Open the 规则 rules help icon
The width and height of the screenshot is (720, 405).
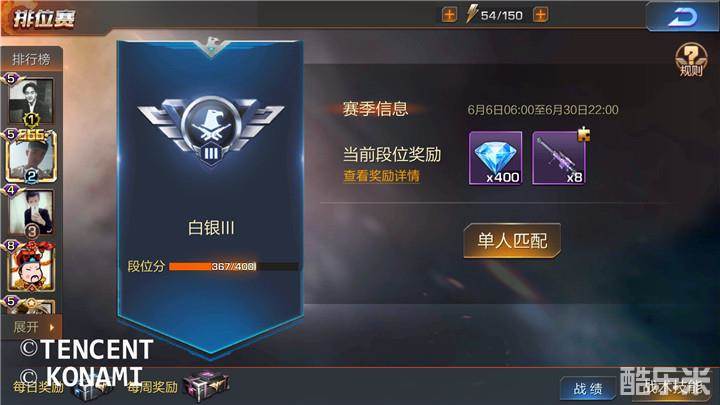pyautogui.click(x=691, y=60)
